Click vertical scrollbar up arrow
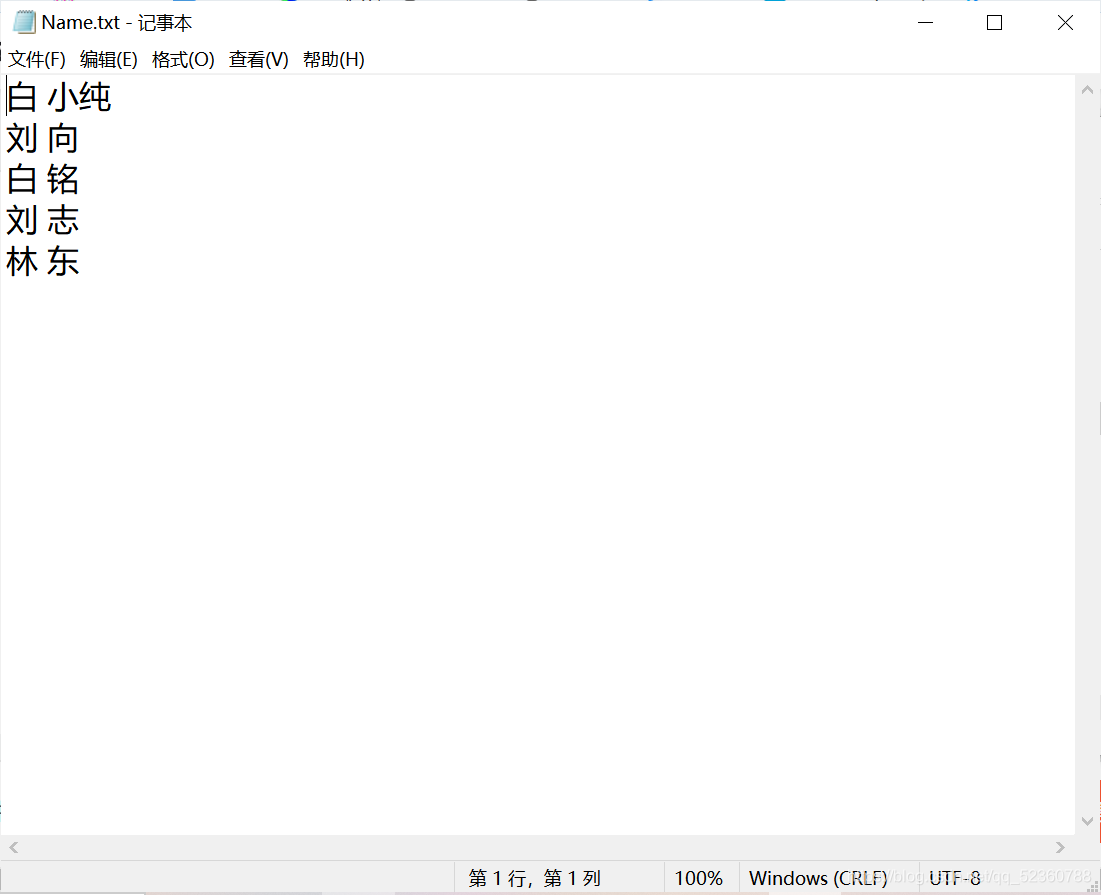 [x=1087, y=90]
